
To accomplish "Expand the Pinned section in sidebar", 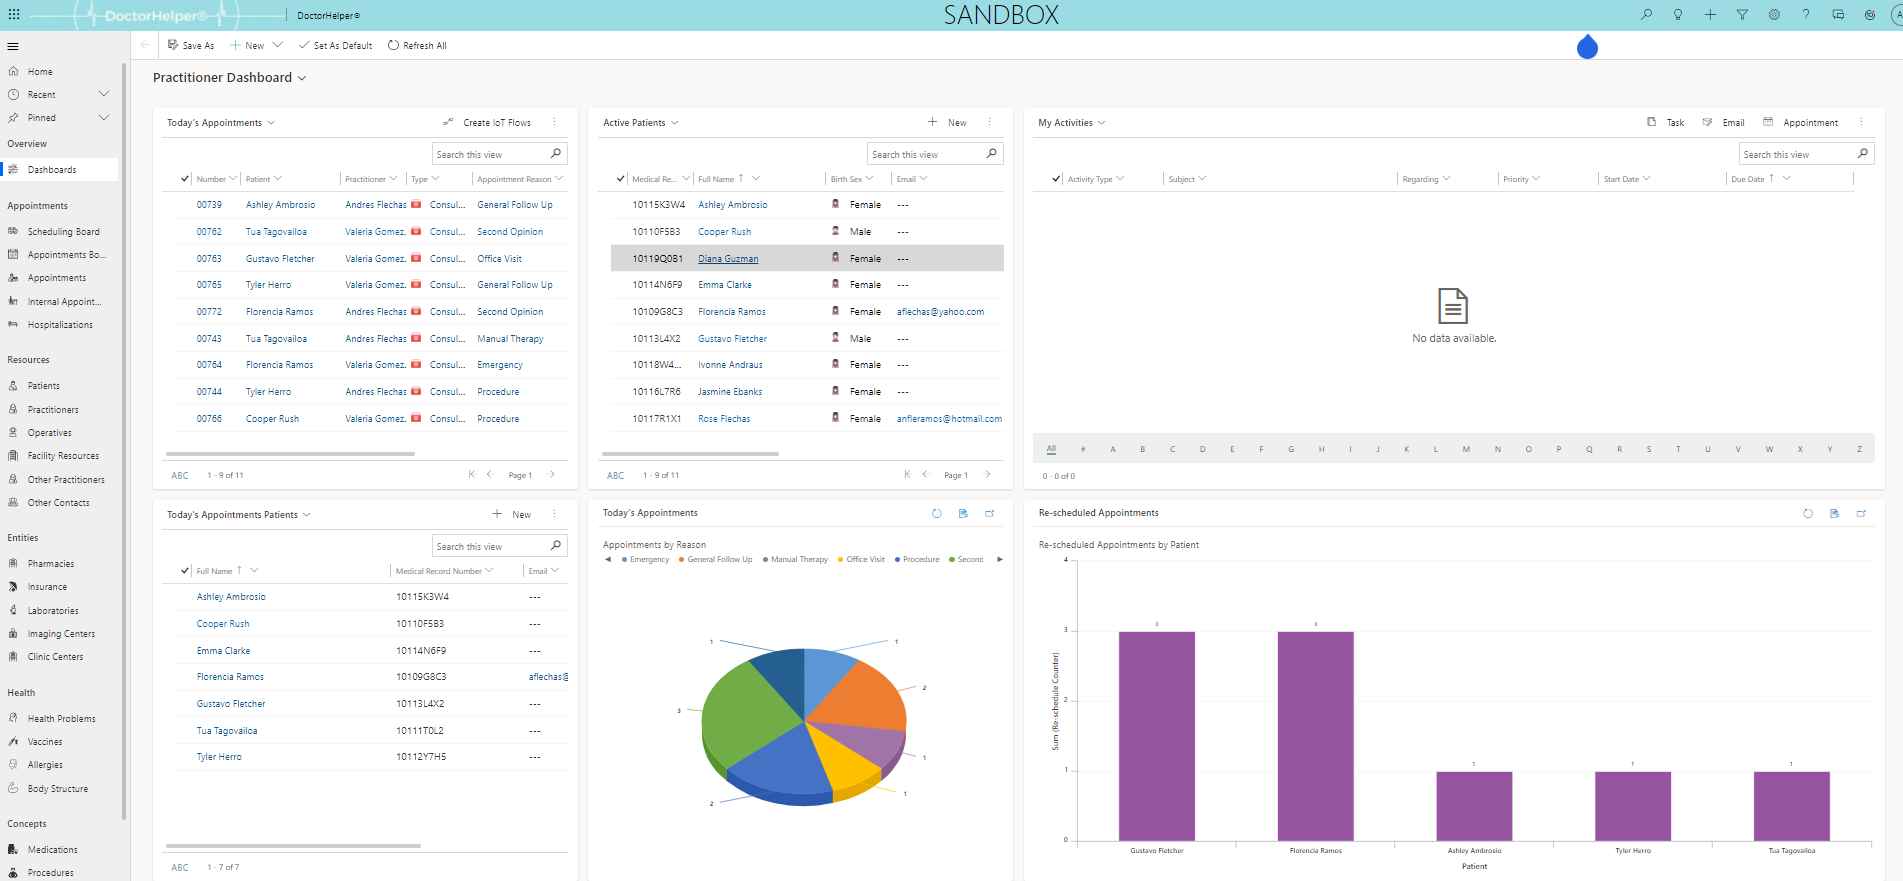I will (x=103, y=117).
